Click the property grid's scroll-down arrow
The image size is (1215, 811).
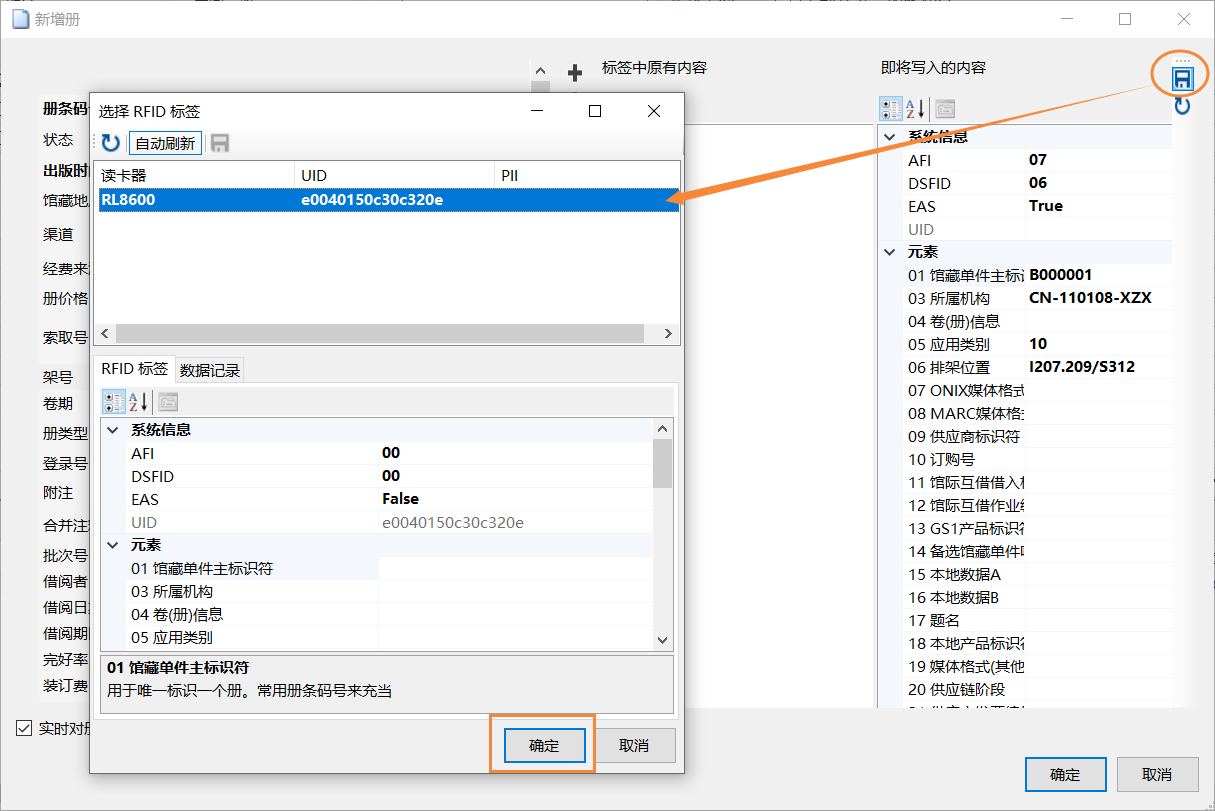pyautogui.click(x=662, y=640)
